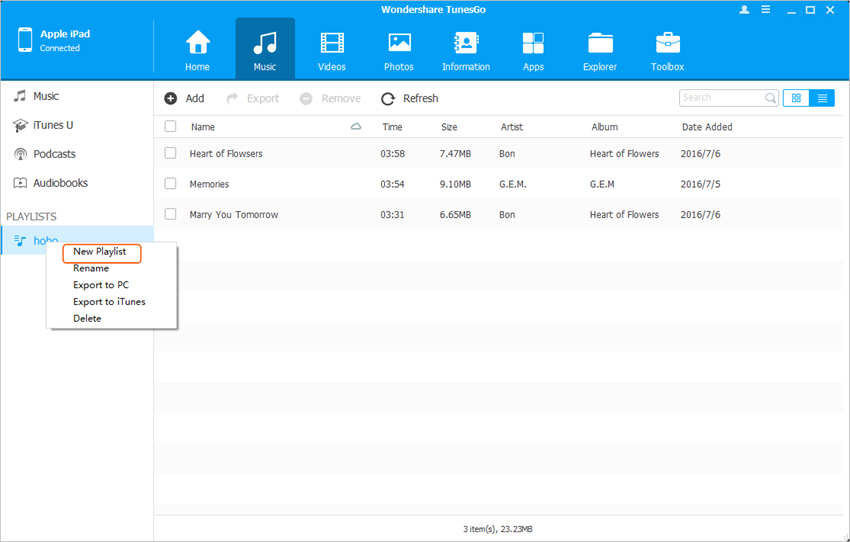Open the Information section
This screenshot has height=542, width=850.
[x=466, y=50]
